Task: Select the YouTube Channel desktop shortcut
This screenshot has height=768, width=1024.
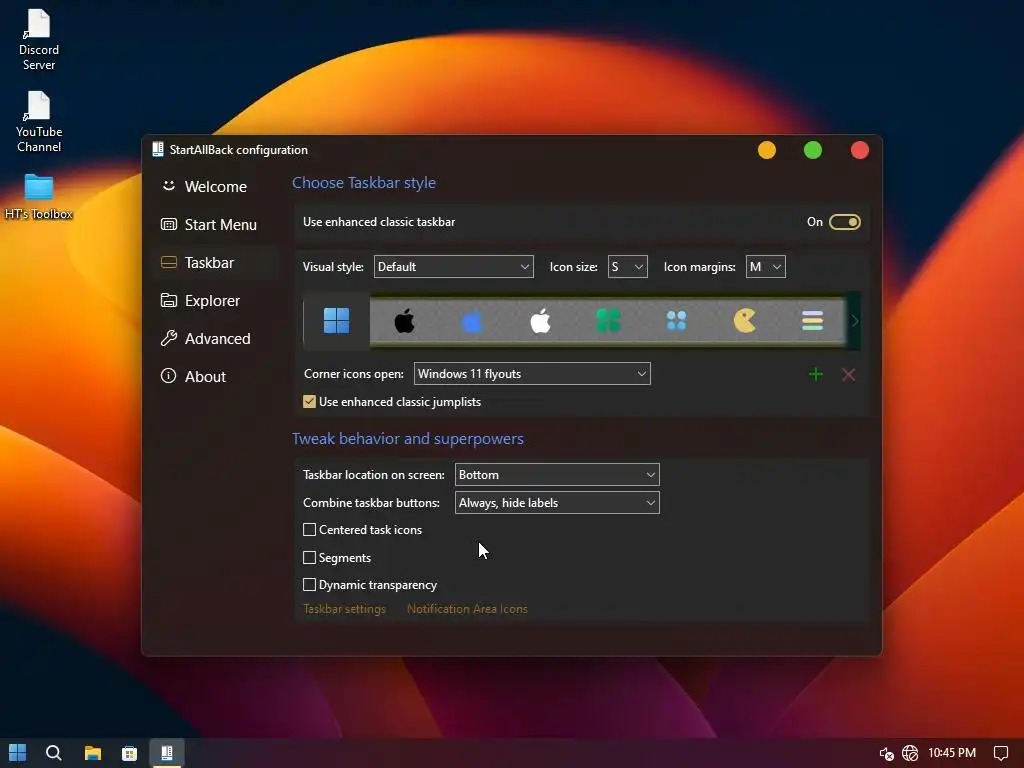Action: (39, 122)
